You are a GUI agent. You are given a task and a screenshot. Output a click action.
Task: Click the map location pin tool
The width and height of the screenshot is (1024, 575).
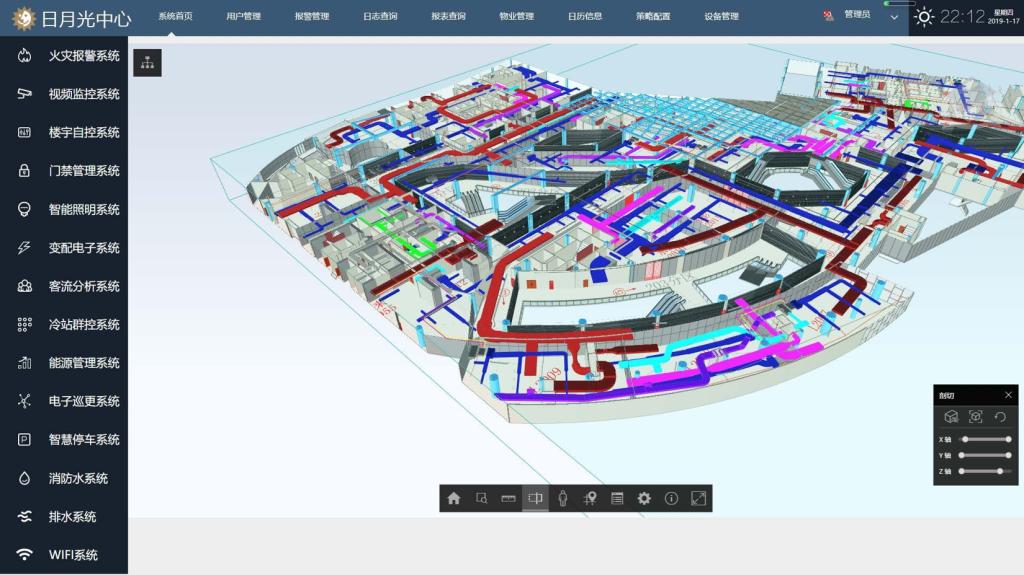pos(590,498)
